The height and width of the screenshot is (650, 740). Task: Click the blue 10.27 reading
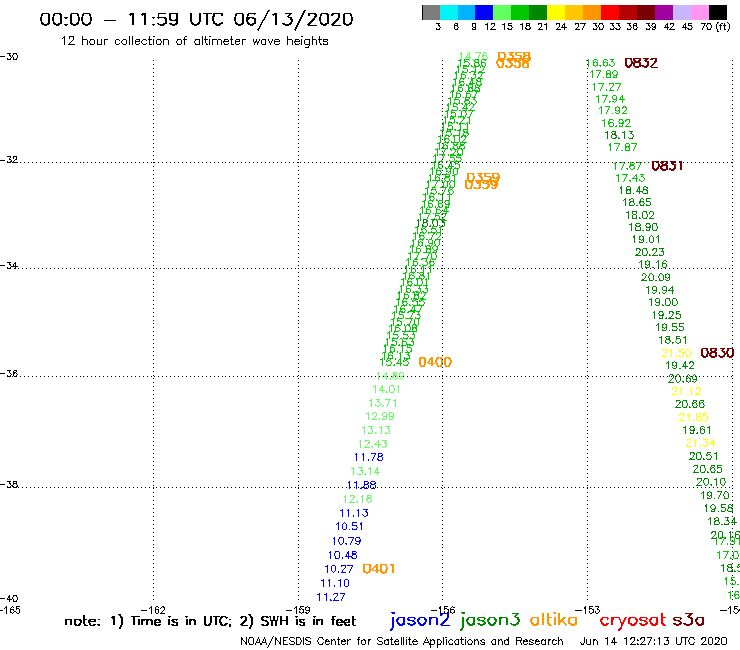pyautogui.click(x=339, y=569)
